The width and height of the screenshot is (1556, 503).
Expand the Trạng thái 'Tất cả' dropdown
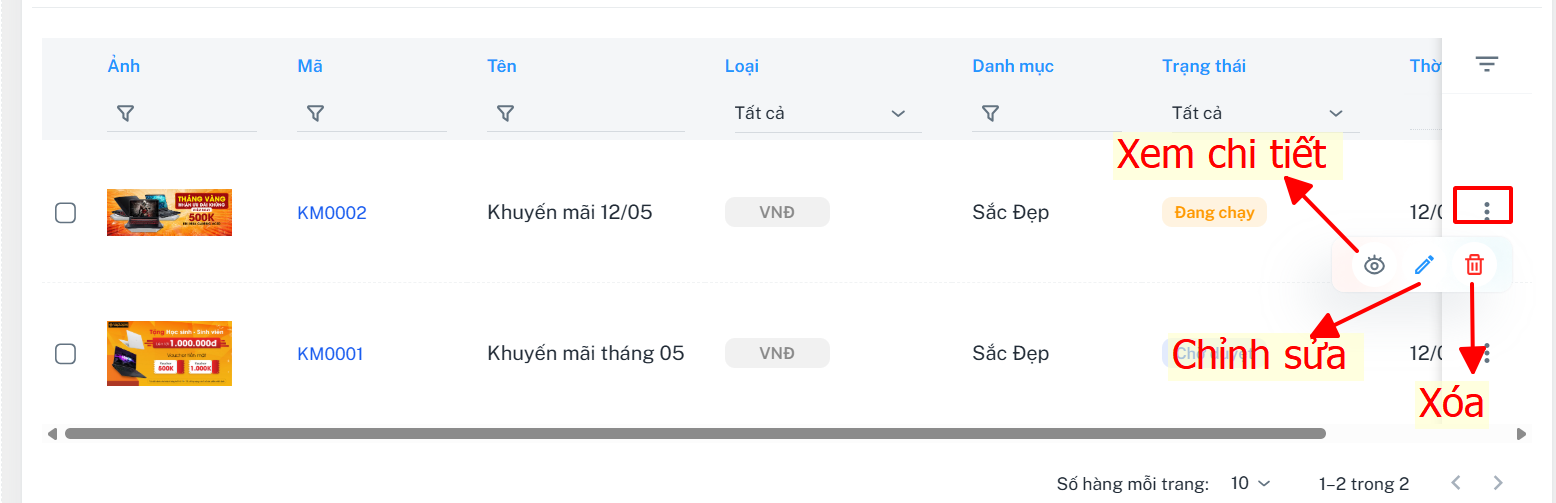[x=1260, y=113]
